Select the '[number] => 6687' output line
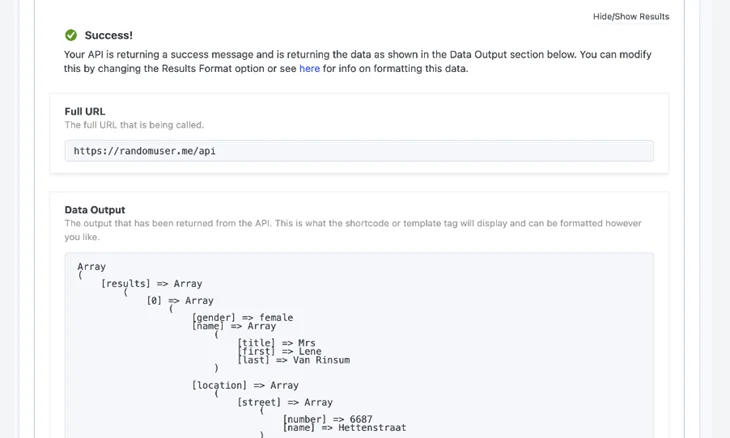This screenshot has width=730, height=438. (x=328, y=419)
